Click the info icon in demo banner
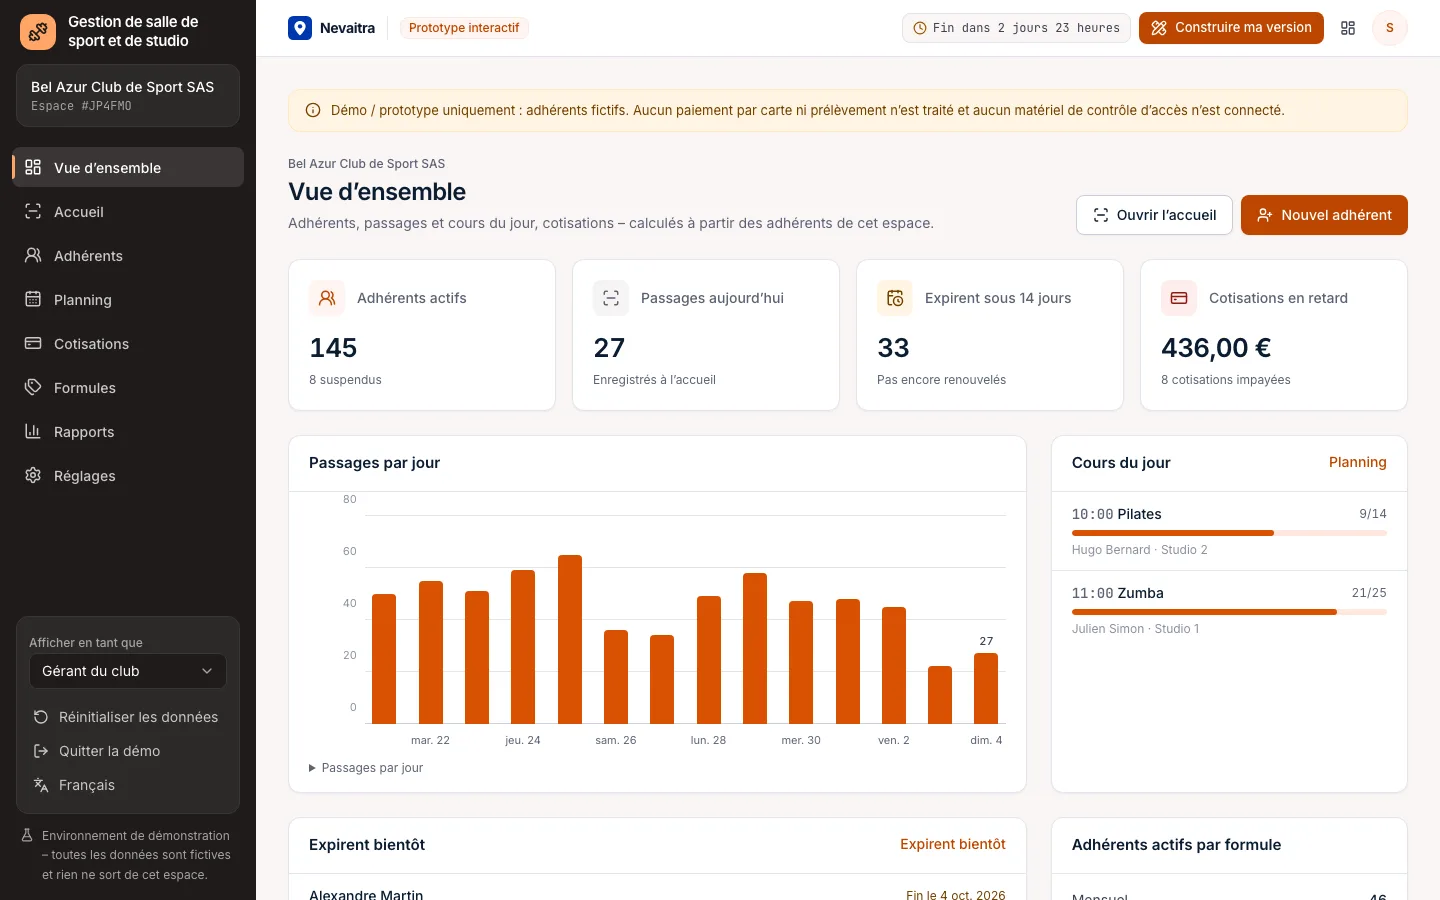1440x900 pixels. 313,111
